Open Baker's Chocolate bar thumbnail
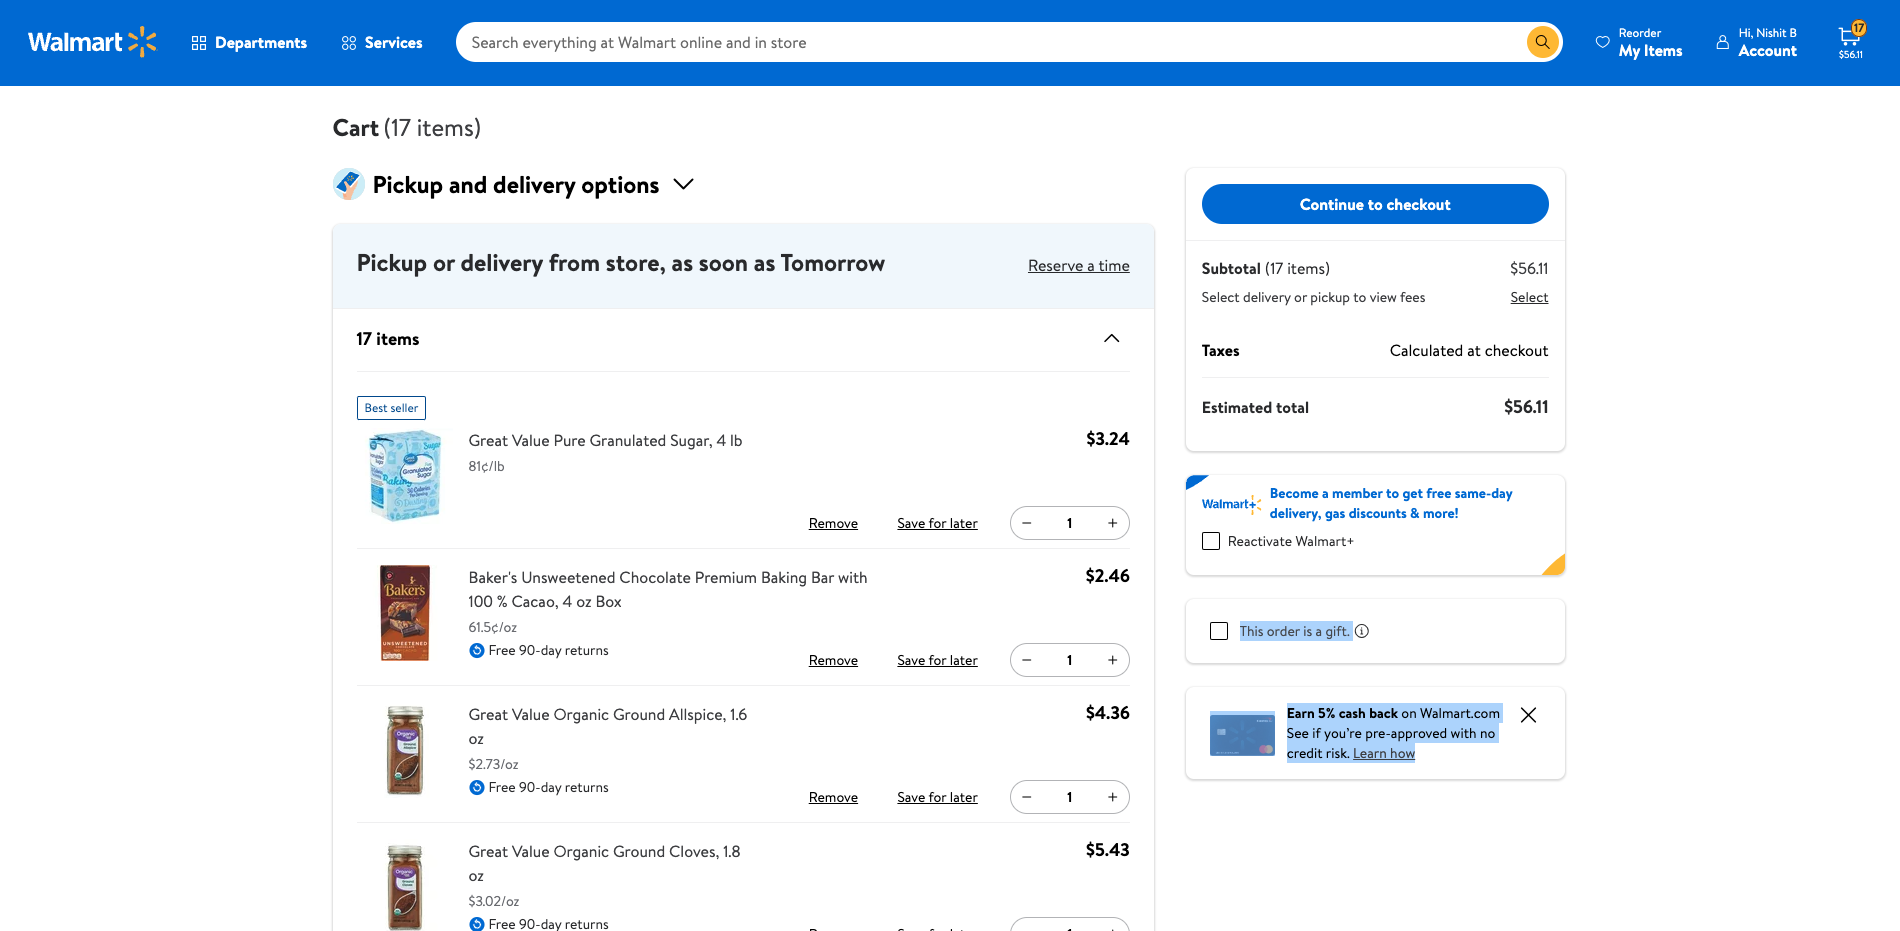The width and height of the screenshot is (1900, 931). (405, 613)
